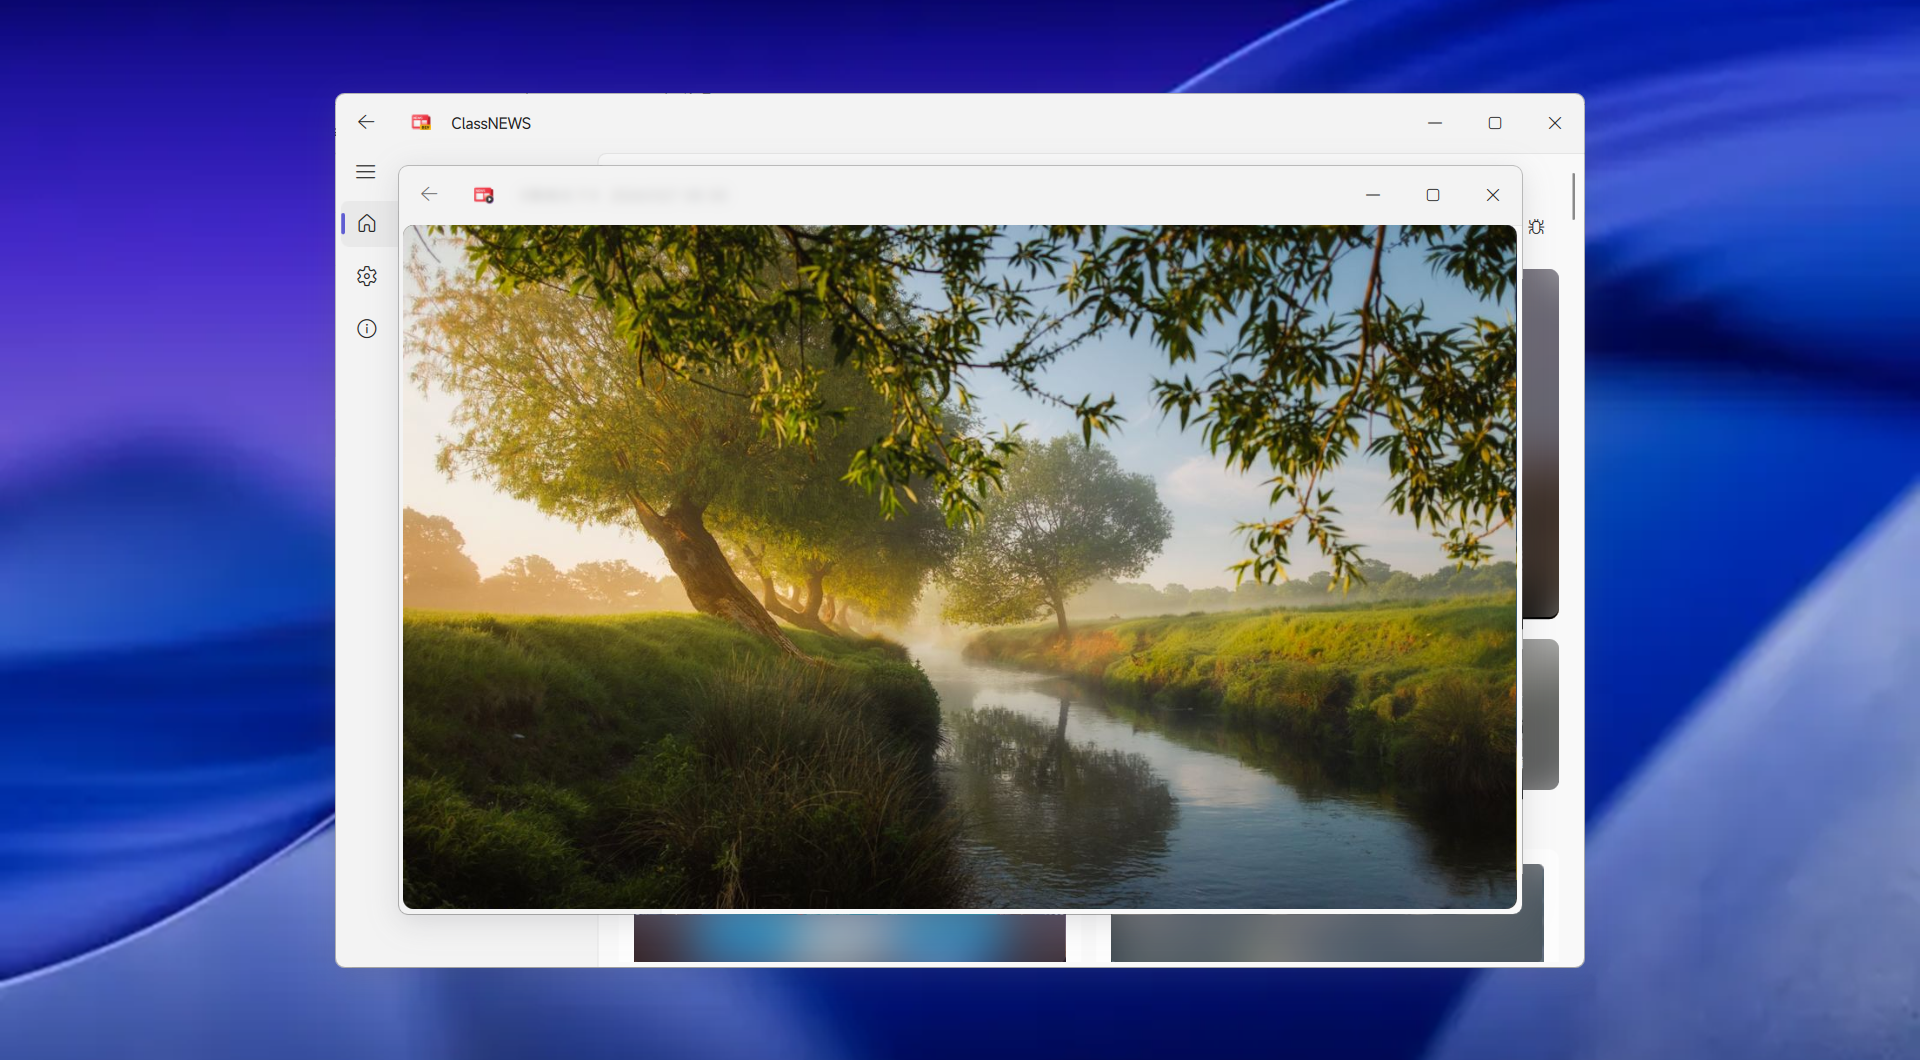1920x1060 pixels.
Task: Click the back arrow in the image viewer window
Action: 429,194
